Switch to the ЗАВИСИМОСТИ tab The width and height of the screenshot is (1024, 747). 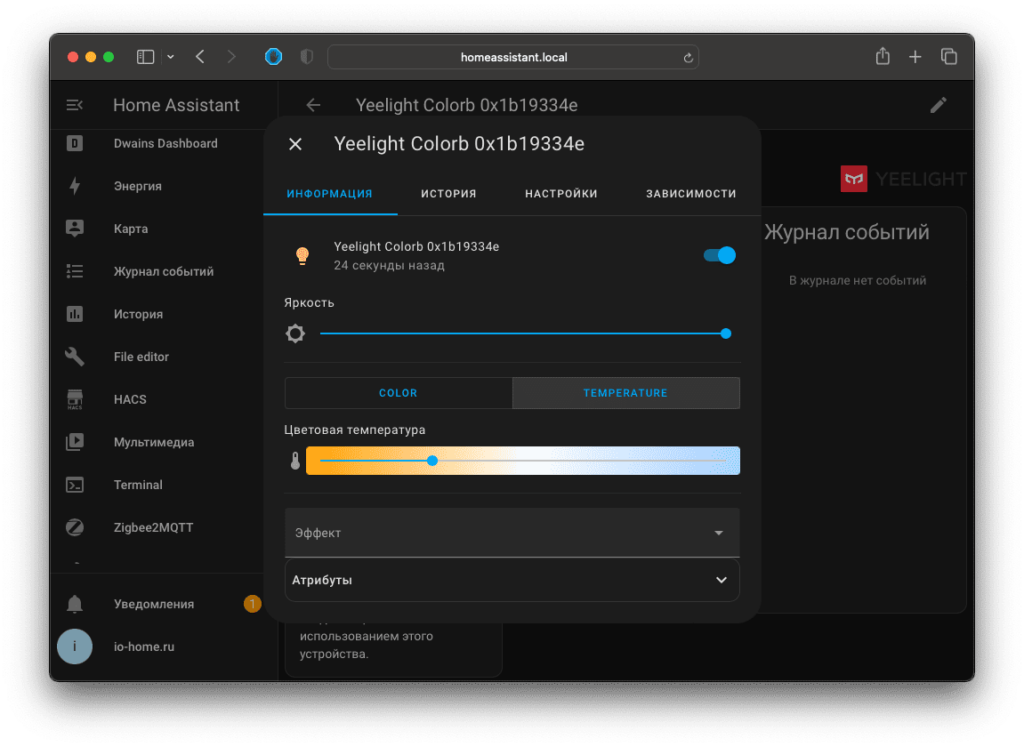point(691,193)
